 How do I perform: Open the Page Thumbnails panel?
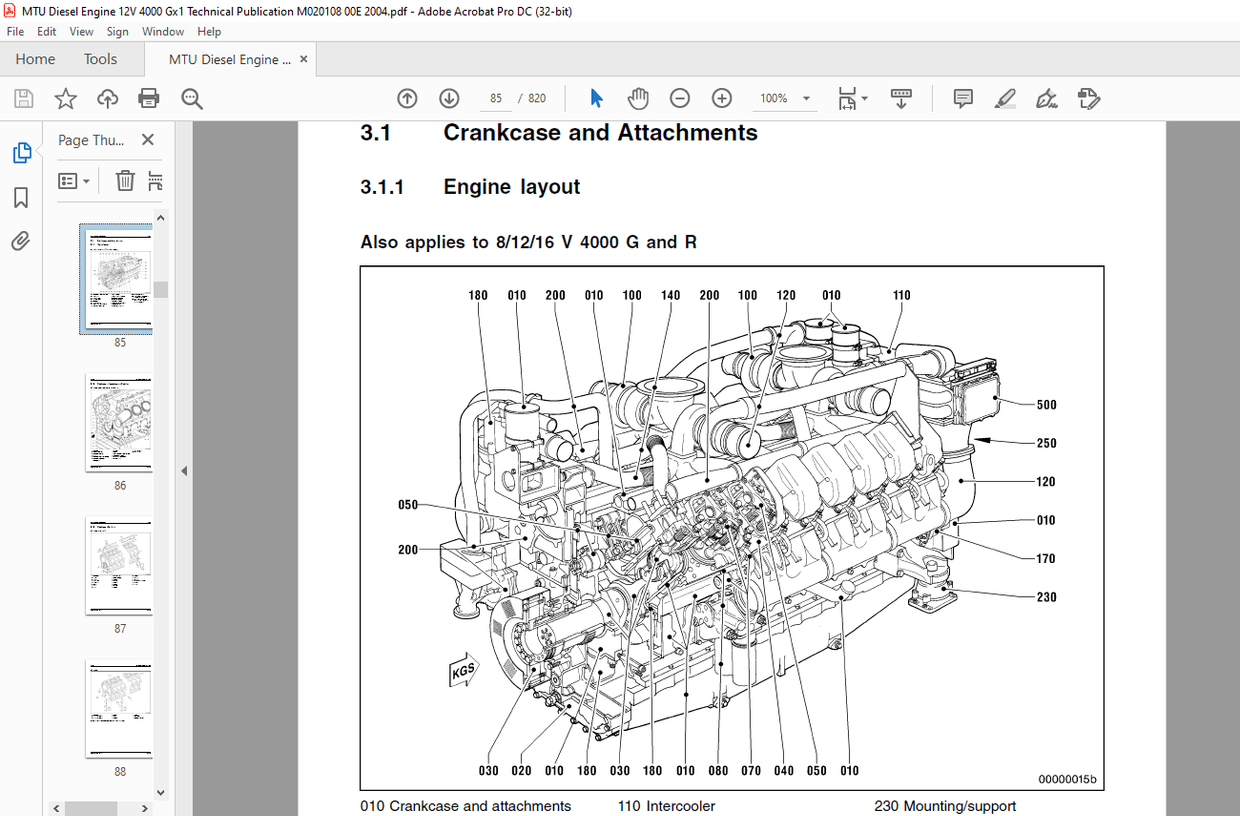22,153
